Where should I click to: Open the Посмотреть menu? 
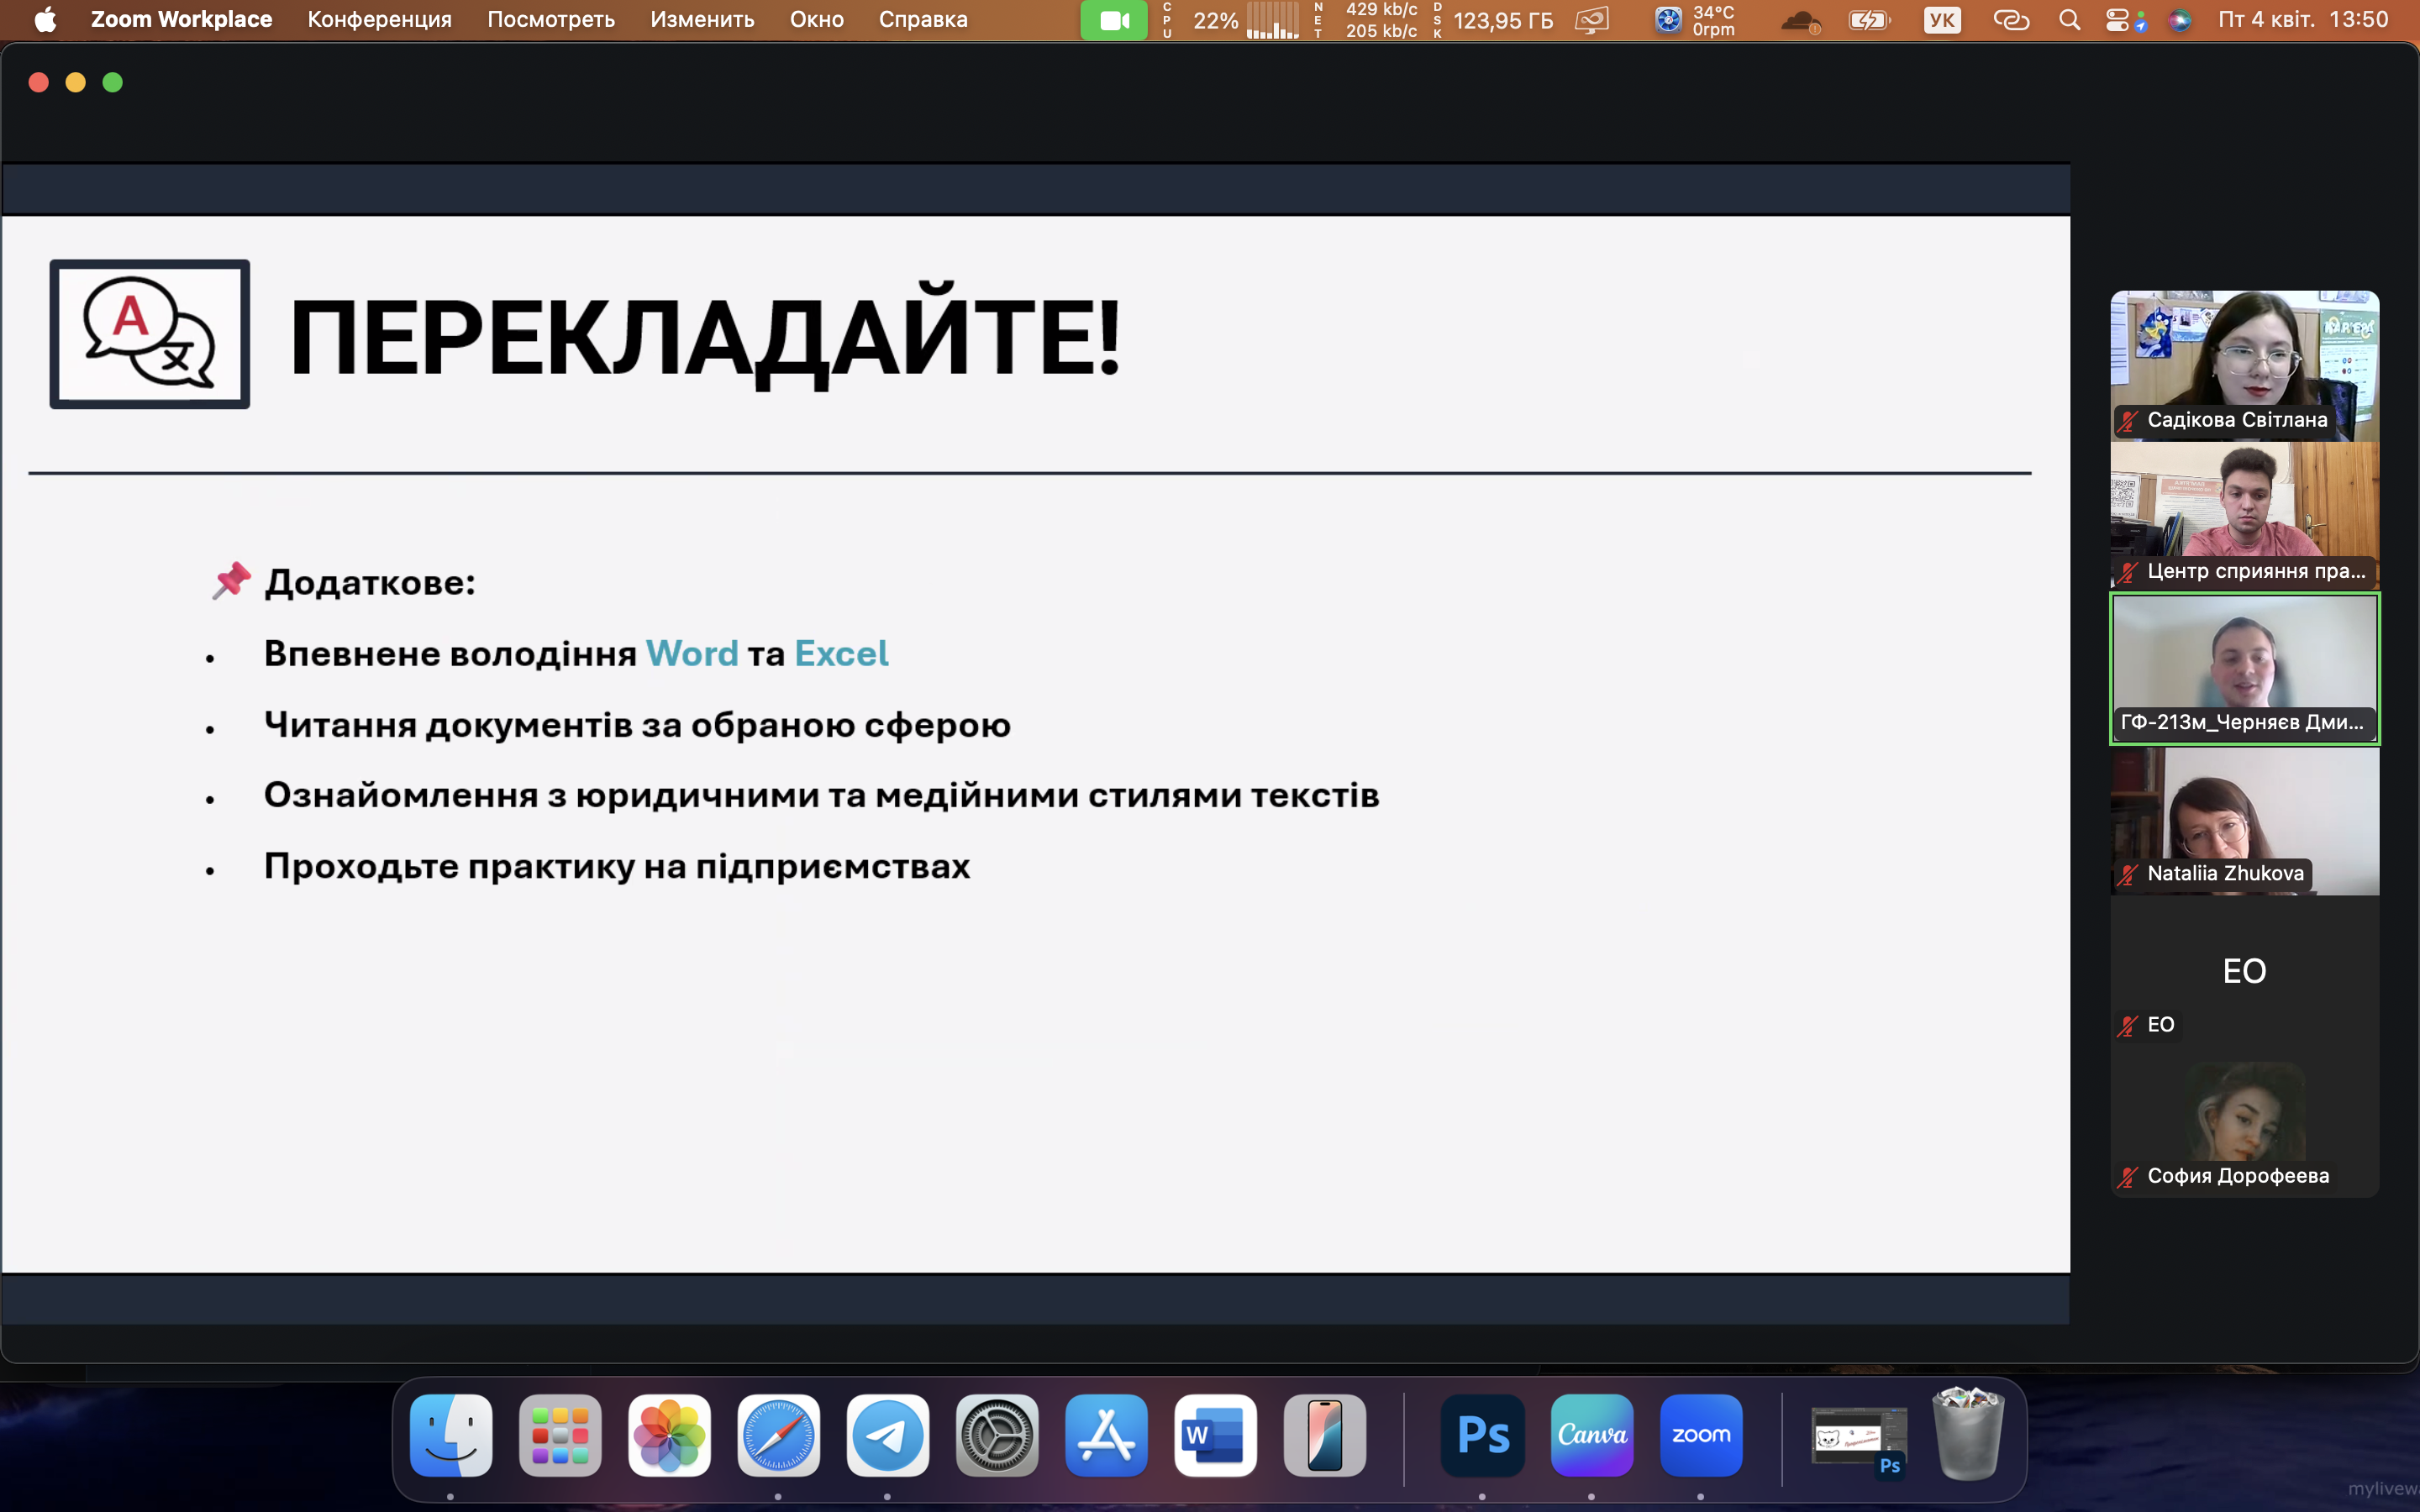coord(550,20)
